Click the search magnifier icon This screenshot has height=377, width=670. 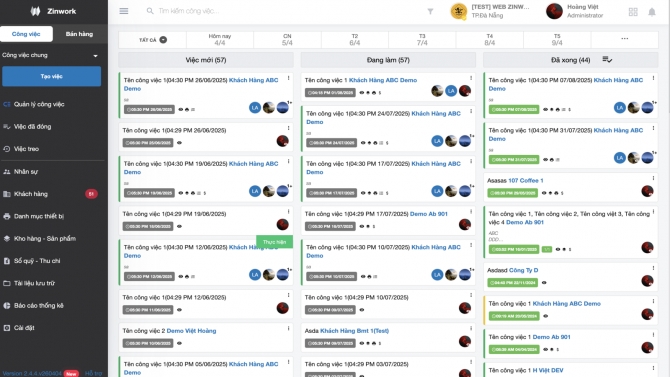click(x=150, y=11)
